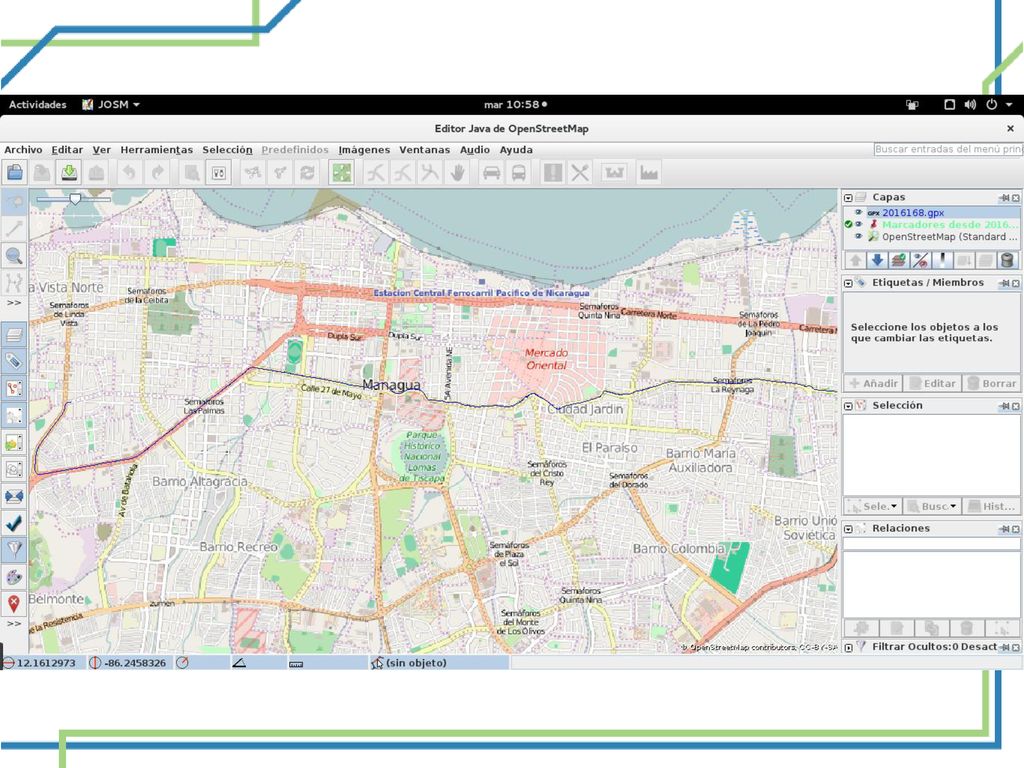
Task: Select the Draw nodes tool
Action: 14,228
